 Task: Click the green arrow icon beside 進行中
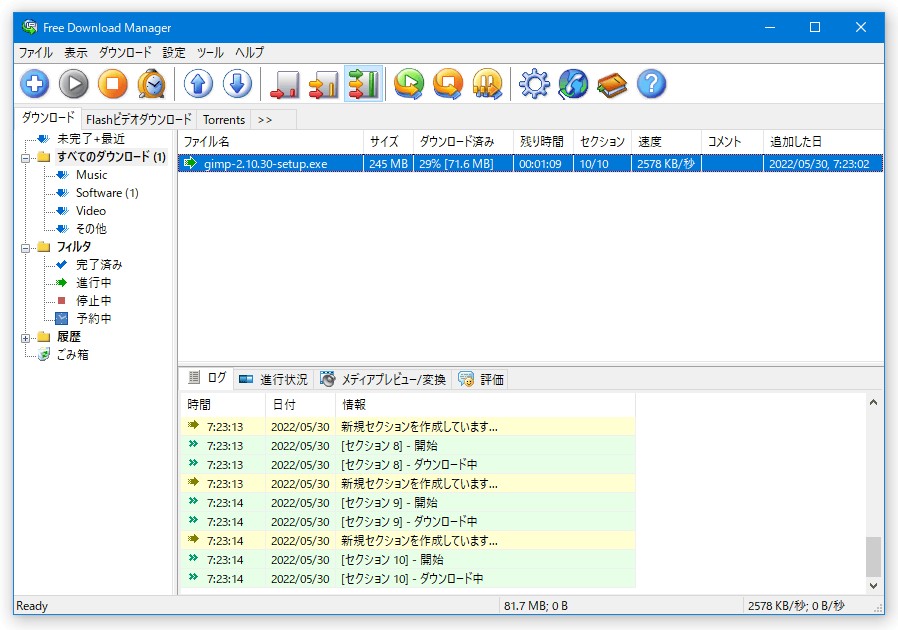click(x=61, y=282)
